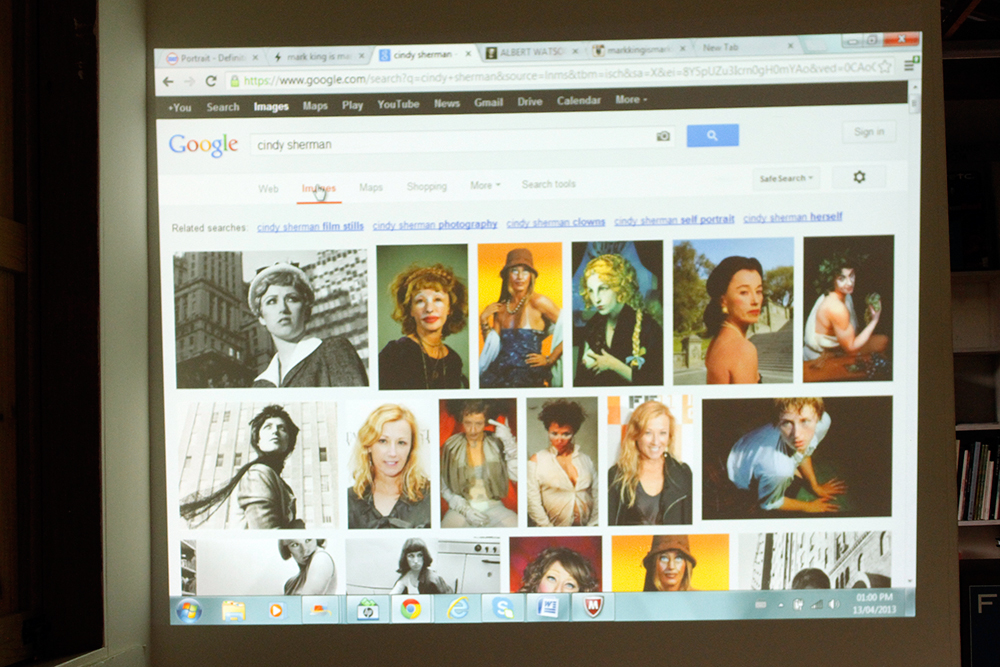Click the camera search-by-image icon
Viewport: 1000px width, 667px height.
(x=662, y=136)
